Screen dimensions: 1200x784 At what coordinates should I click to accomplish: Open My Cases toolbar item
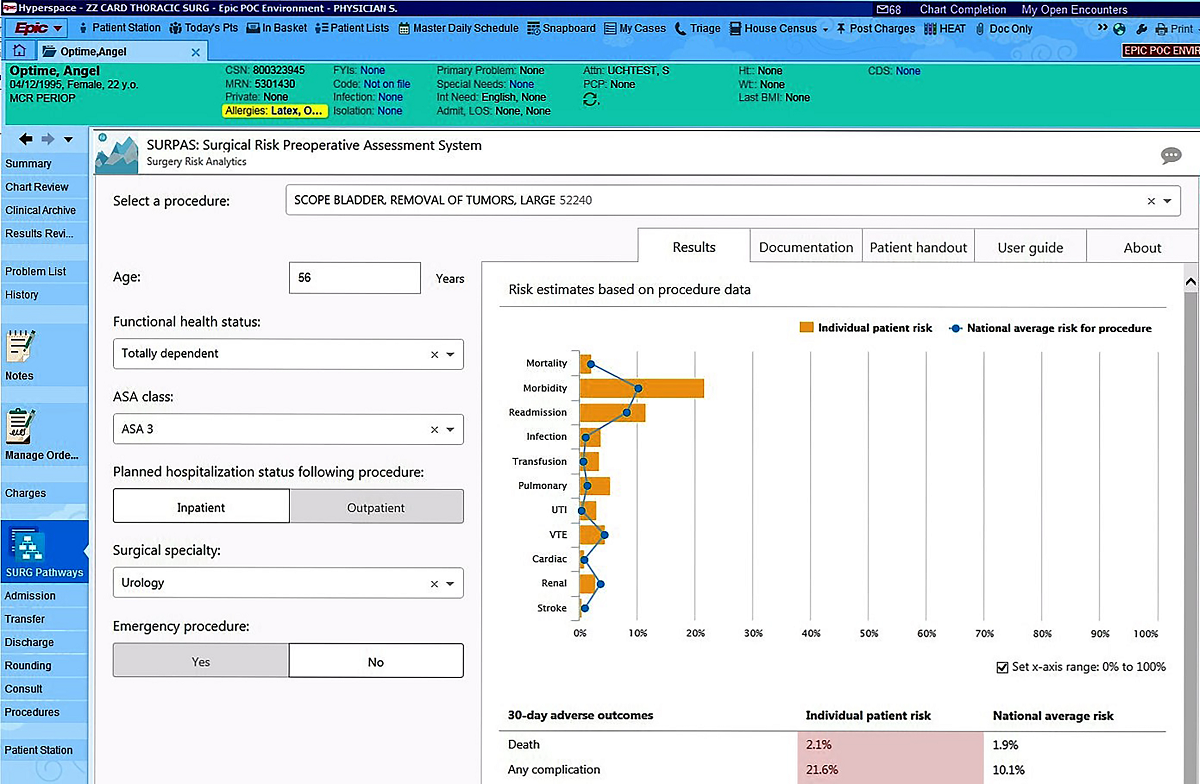[634, 28]
